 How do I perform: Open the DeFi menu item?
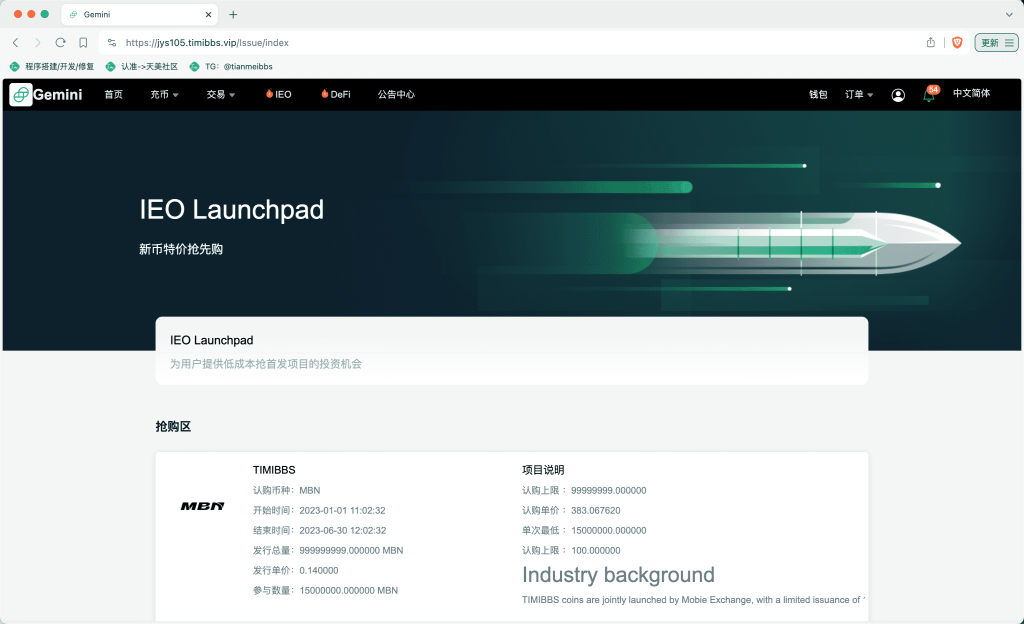[x=336, y=94]
